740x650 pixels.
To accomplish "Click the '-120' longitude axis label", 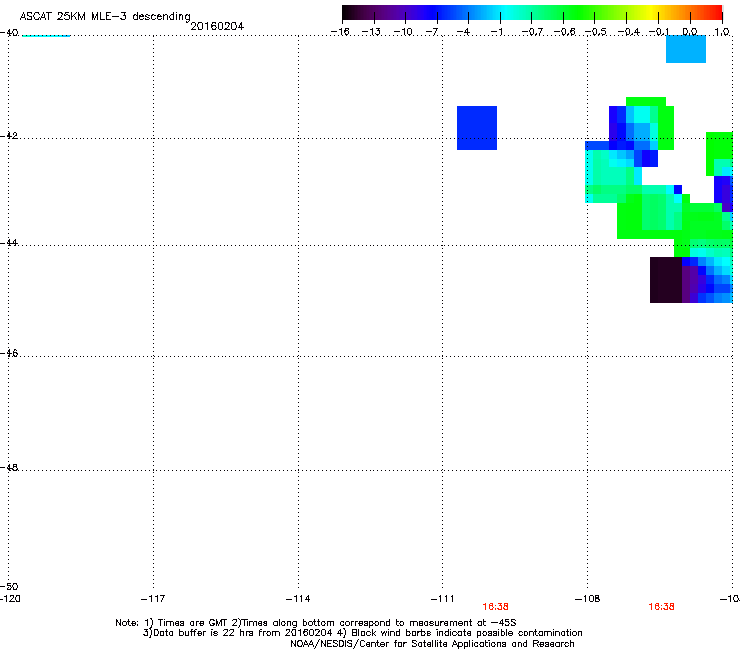I will 10,599.
